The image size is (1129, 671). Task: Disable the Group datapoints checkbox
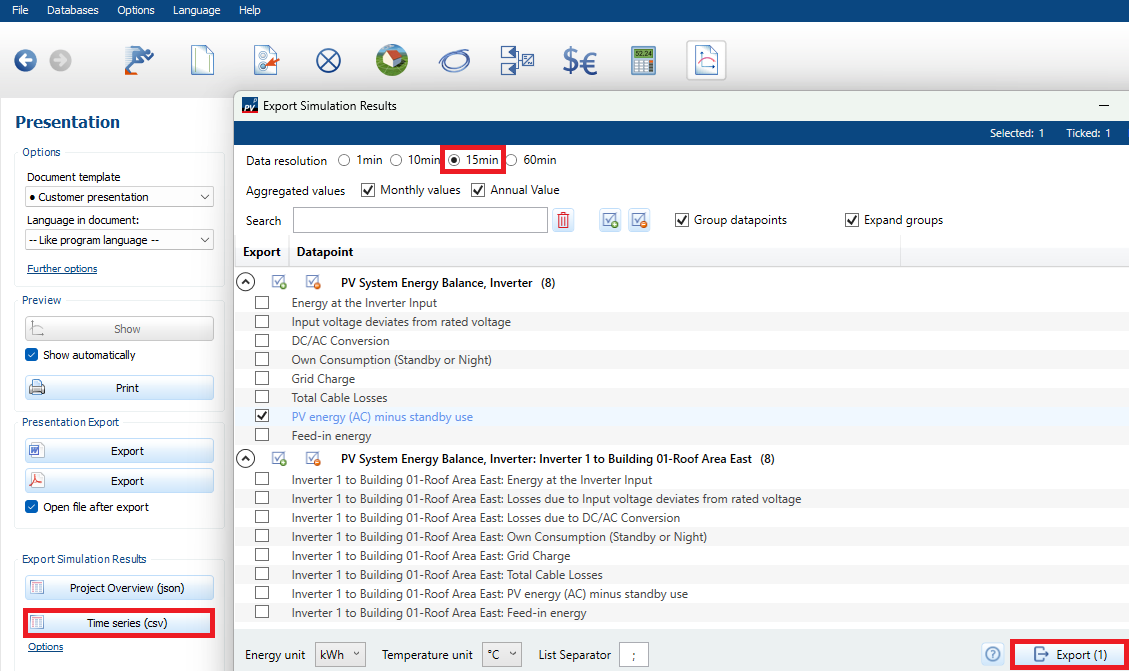coord(682,220)
